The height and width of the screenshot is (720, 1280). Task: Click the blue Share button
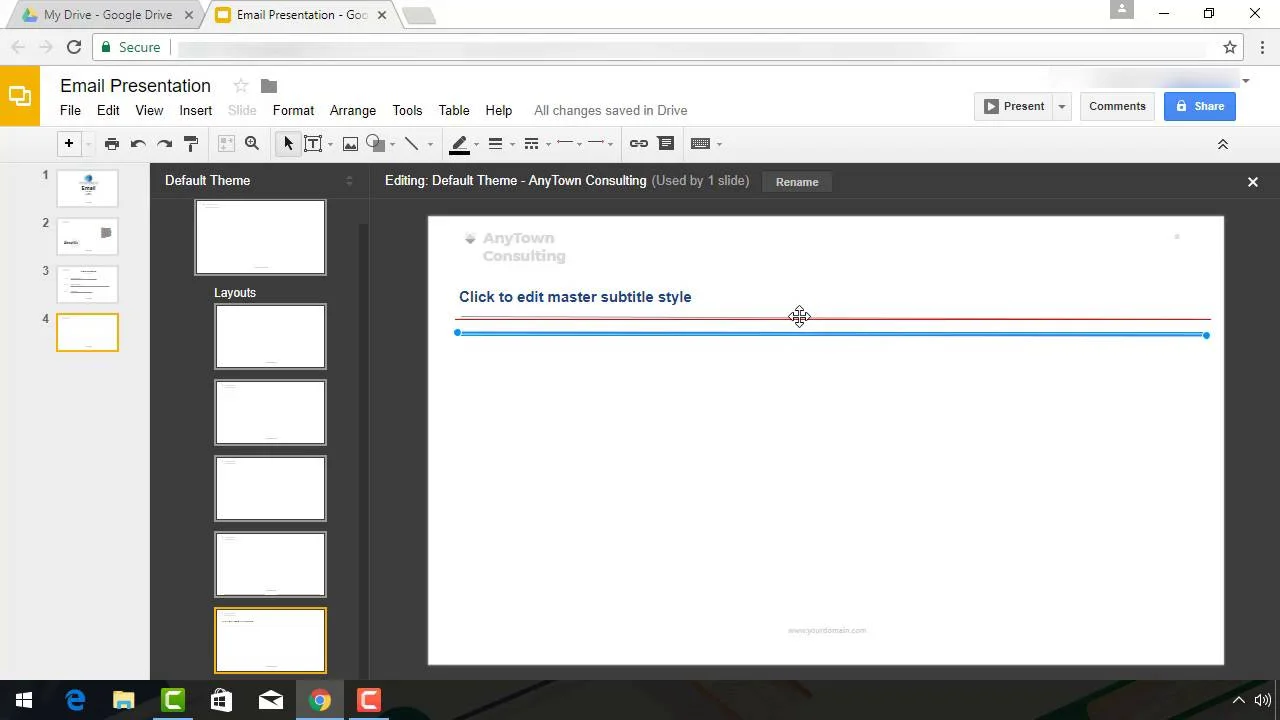click(1199, 106)
